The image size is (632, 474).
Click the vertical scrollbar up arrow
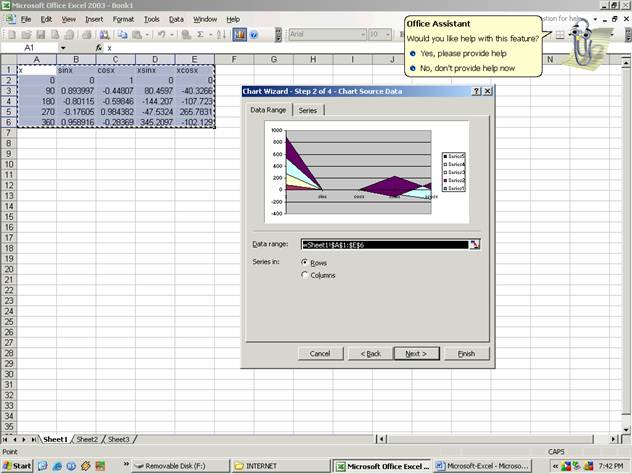[625, 62]
